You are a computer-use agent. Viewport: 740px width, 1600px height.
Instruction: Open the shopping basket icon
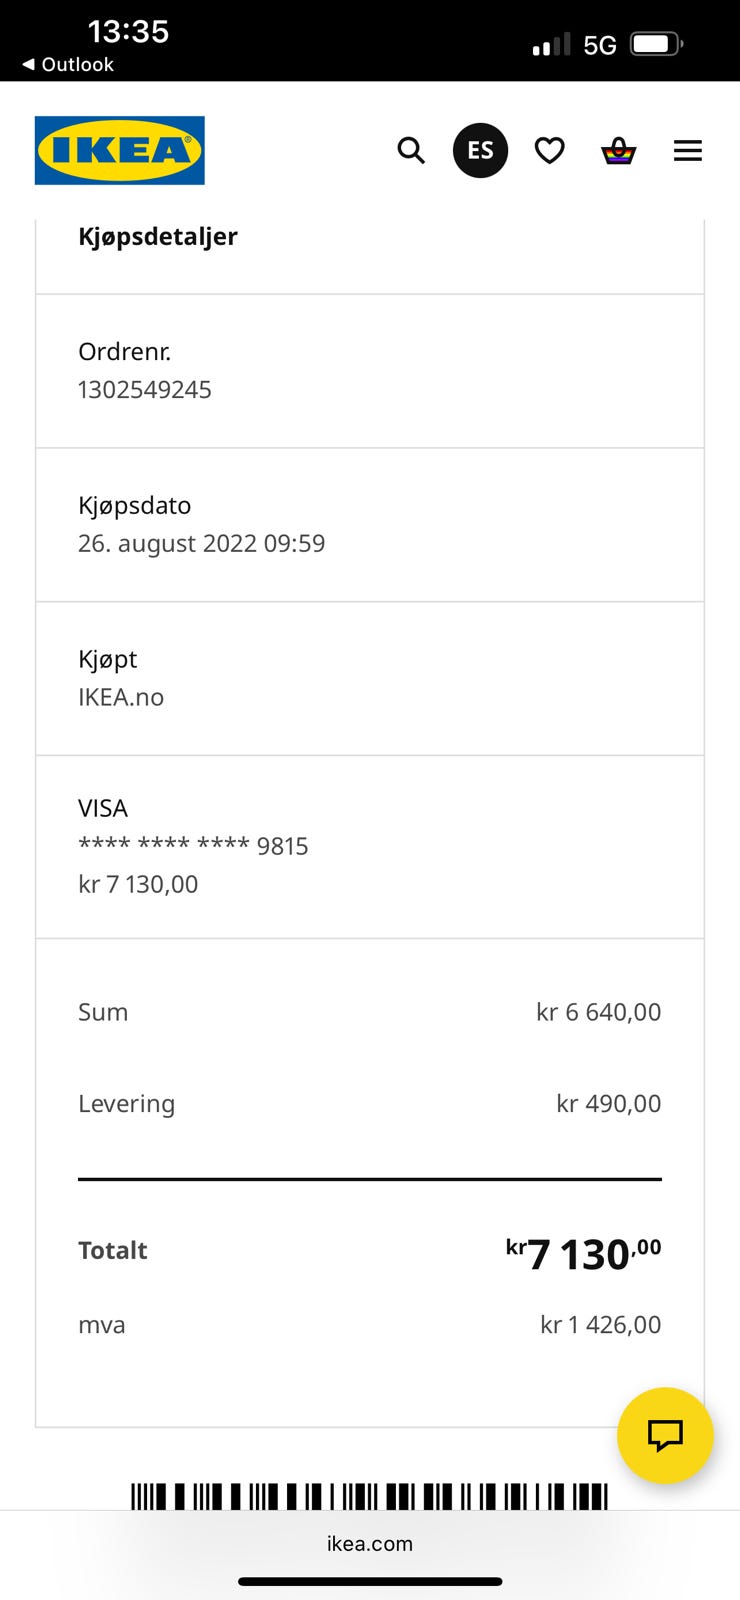618,151
